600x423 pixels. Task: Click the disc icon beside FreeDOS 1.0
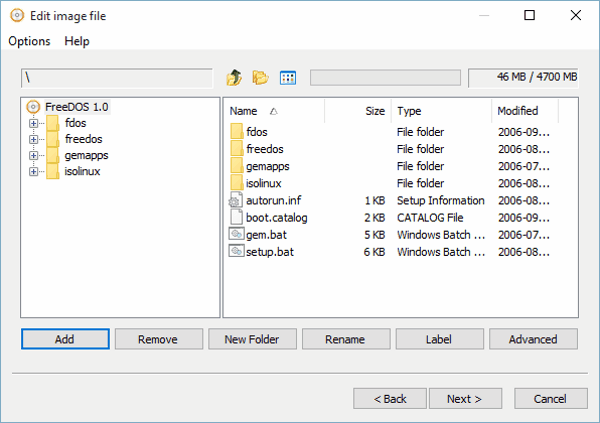point(33,107)
